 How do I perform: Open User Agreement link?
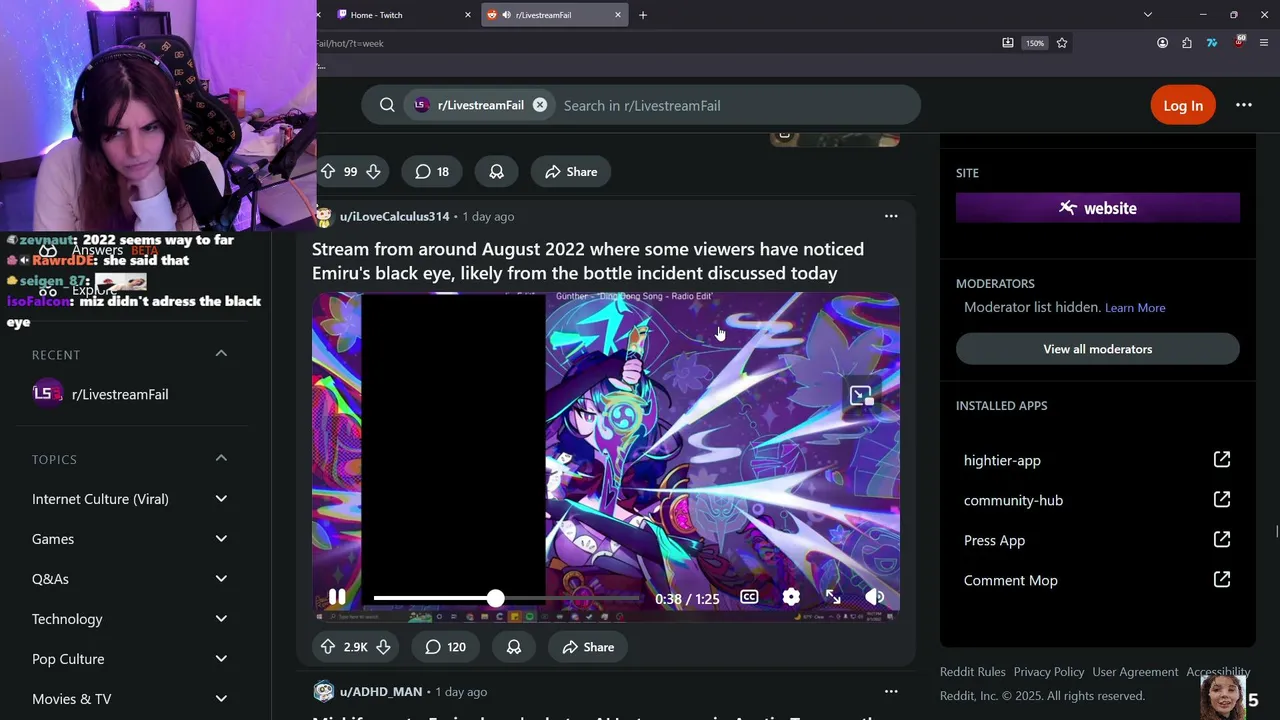click(x=1135, y=672)
